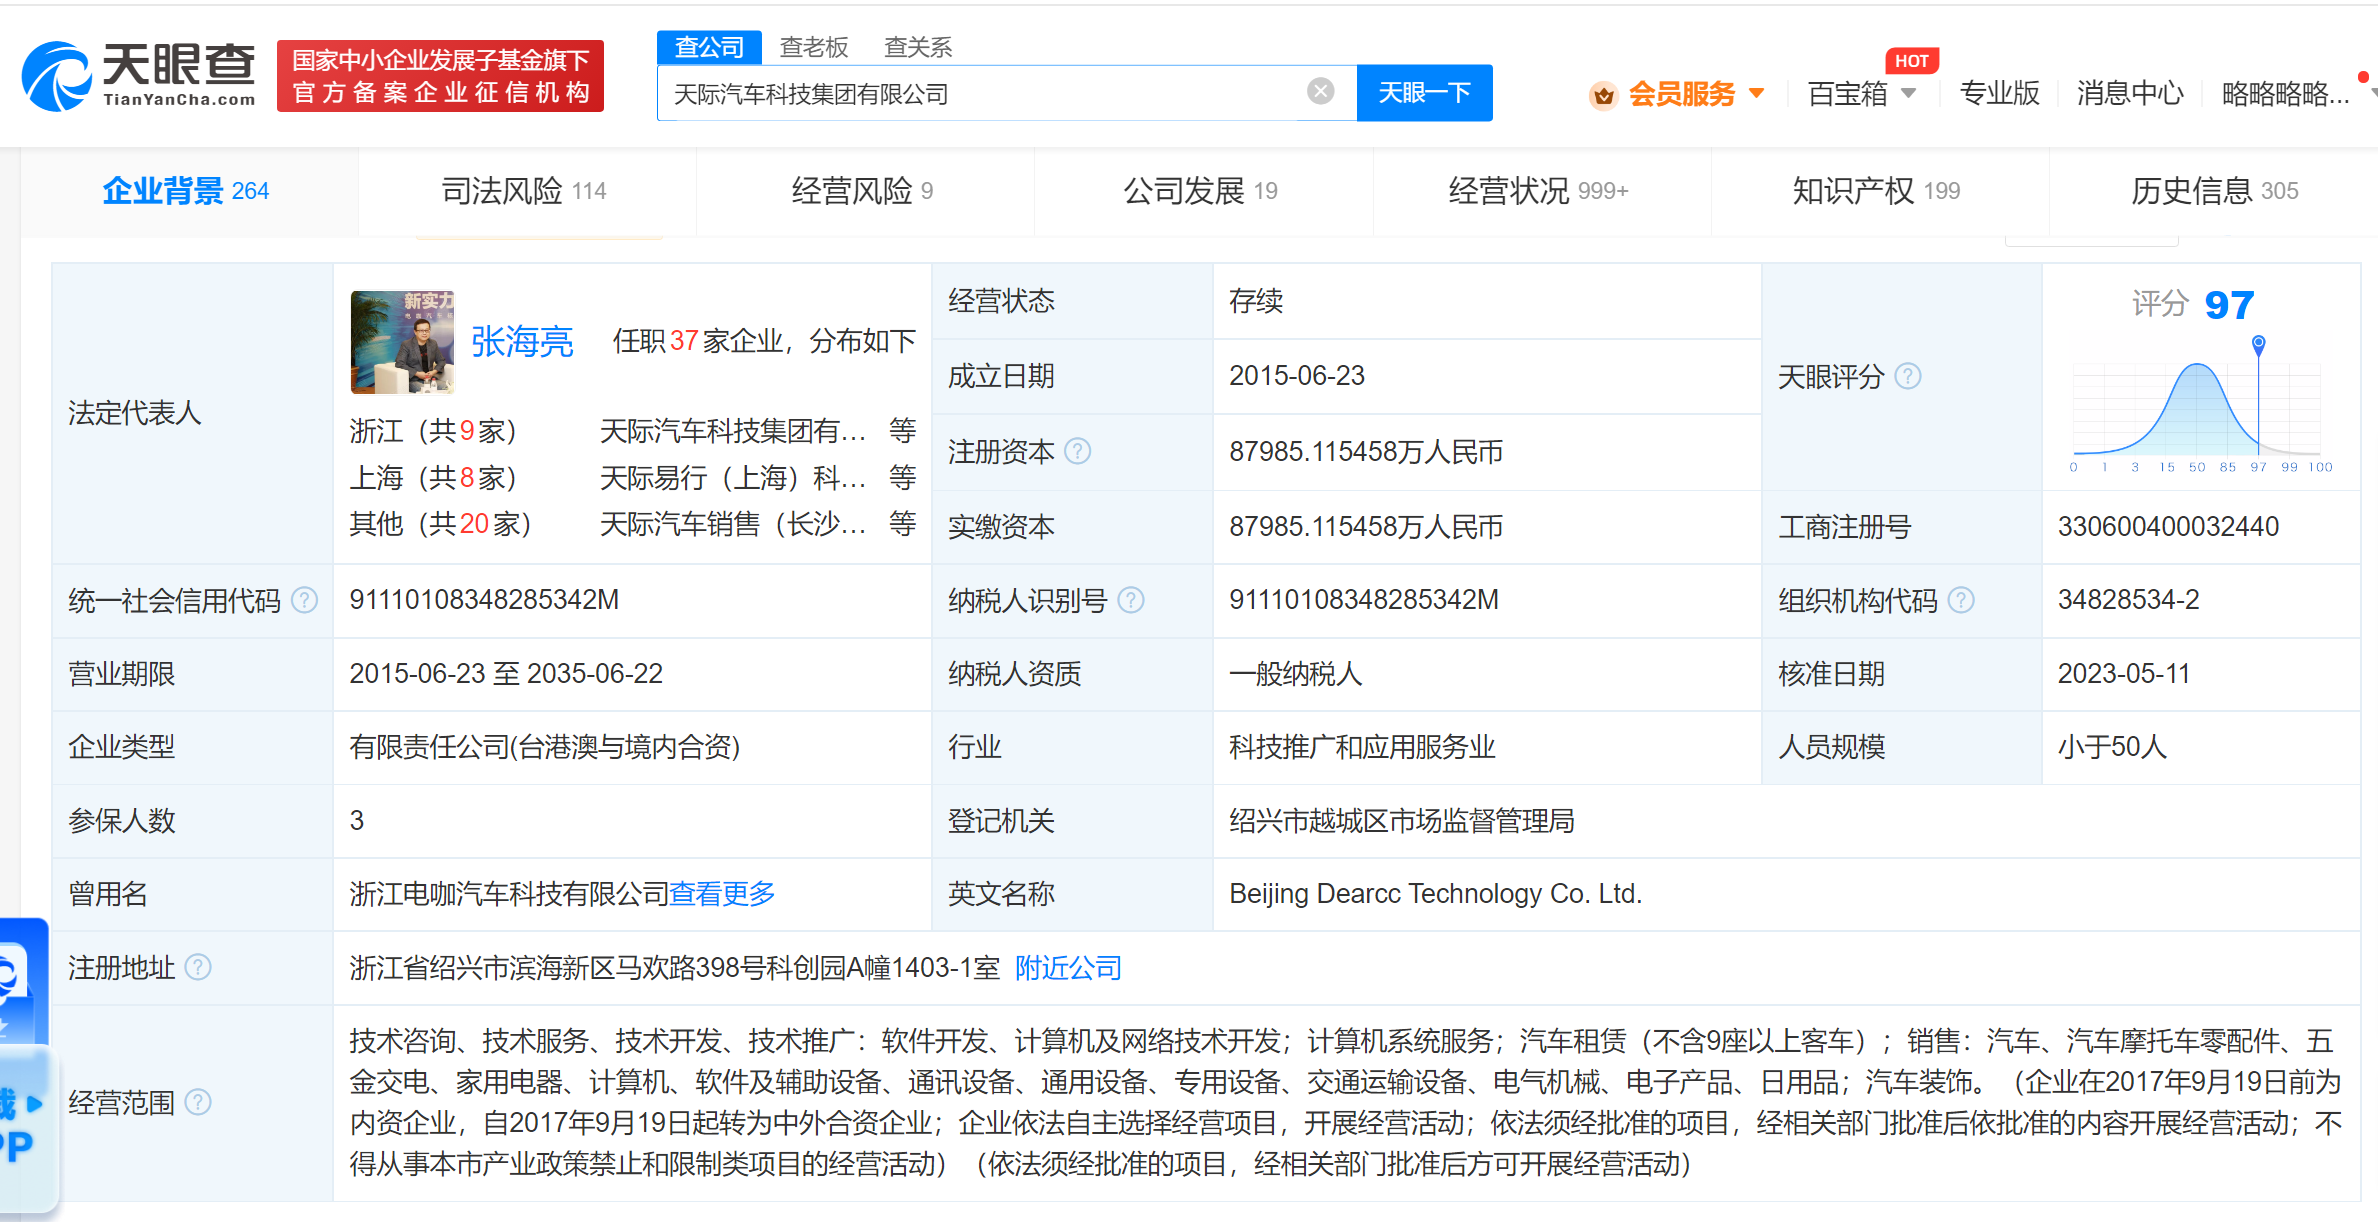Click the 经营状态 value 存续

1256,301
